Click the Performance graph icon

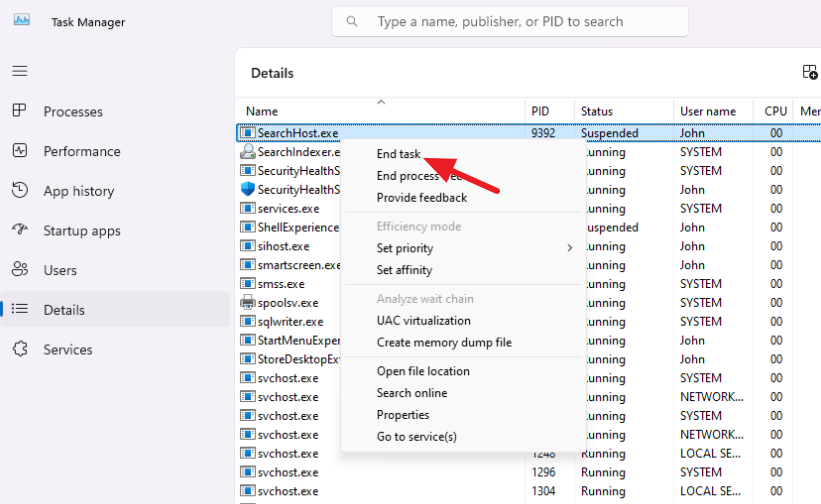pyautogui.click(x=19, y=151)
